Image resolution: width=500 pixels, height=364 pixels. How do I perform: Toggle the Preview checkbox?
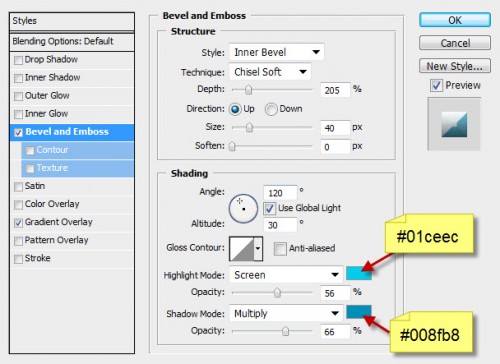point(436,86)
